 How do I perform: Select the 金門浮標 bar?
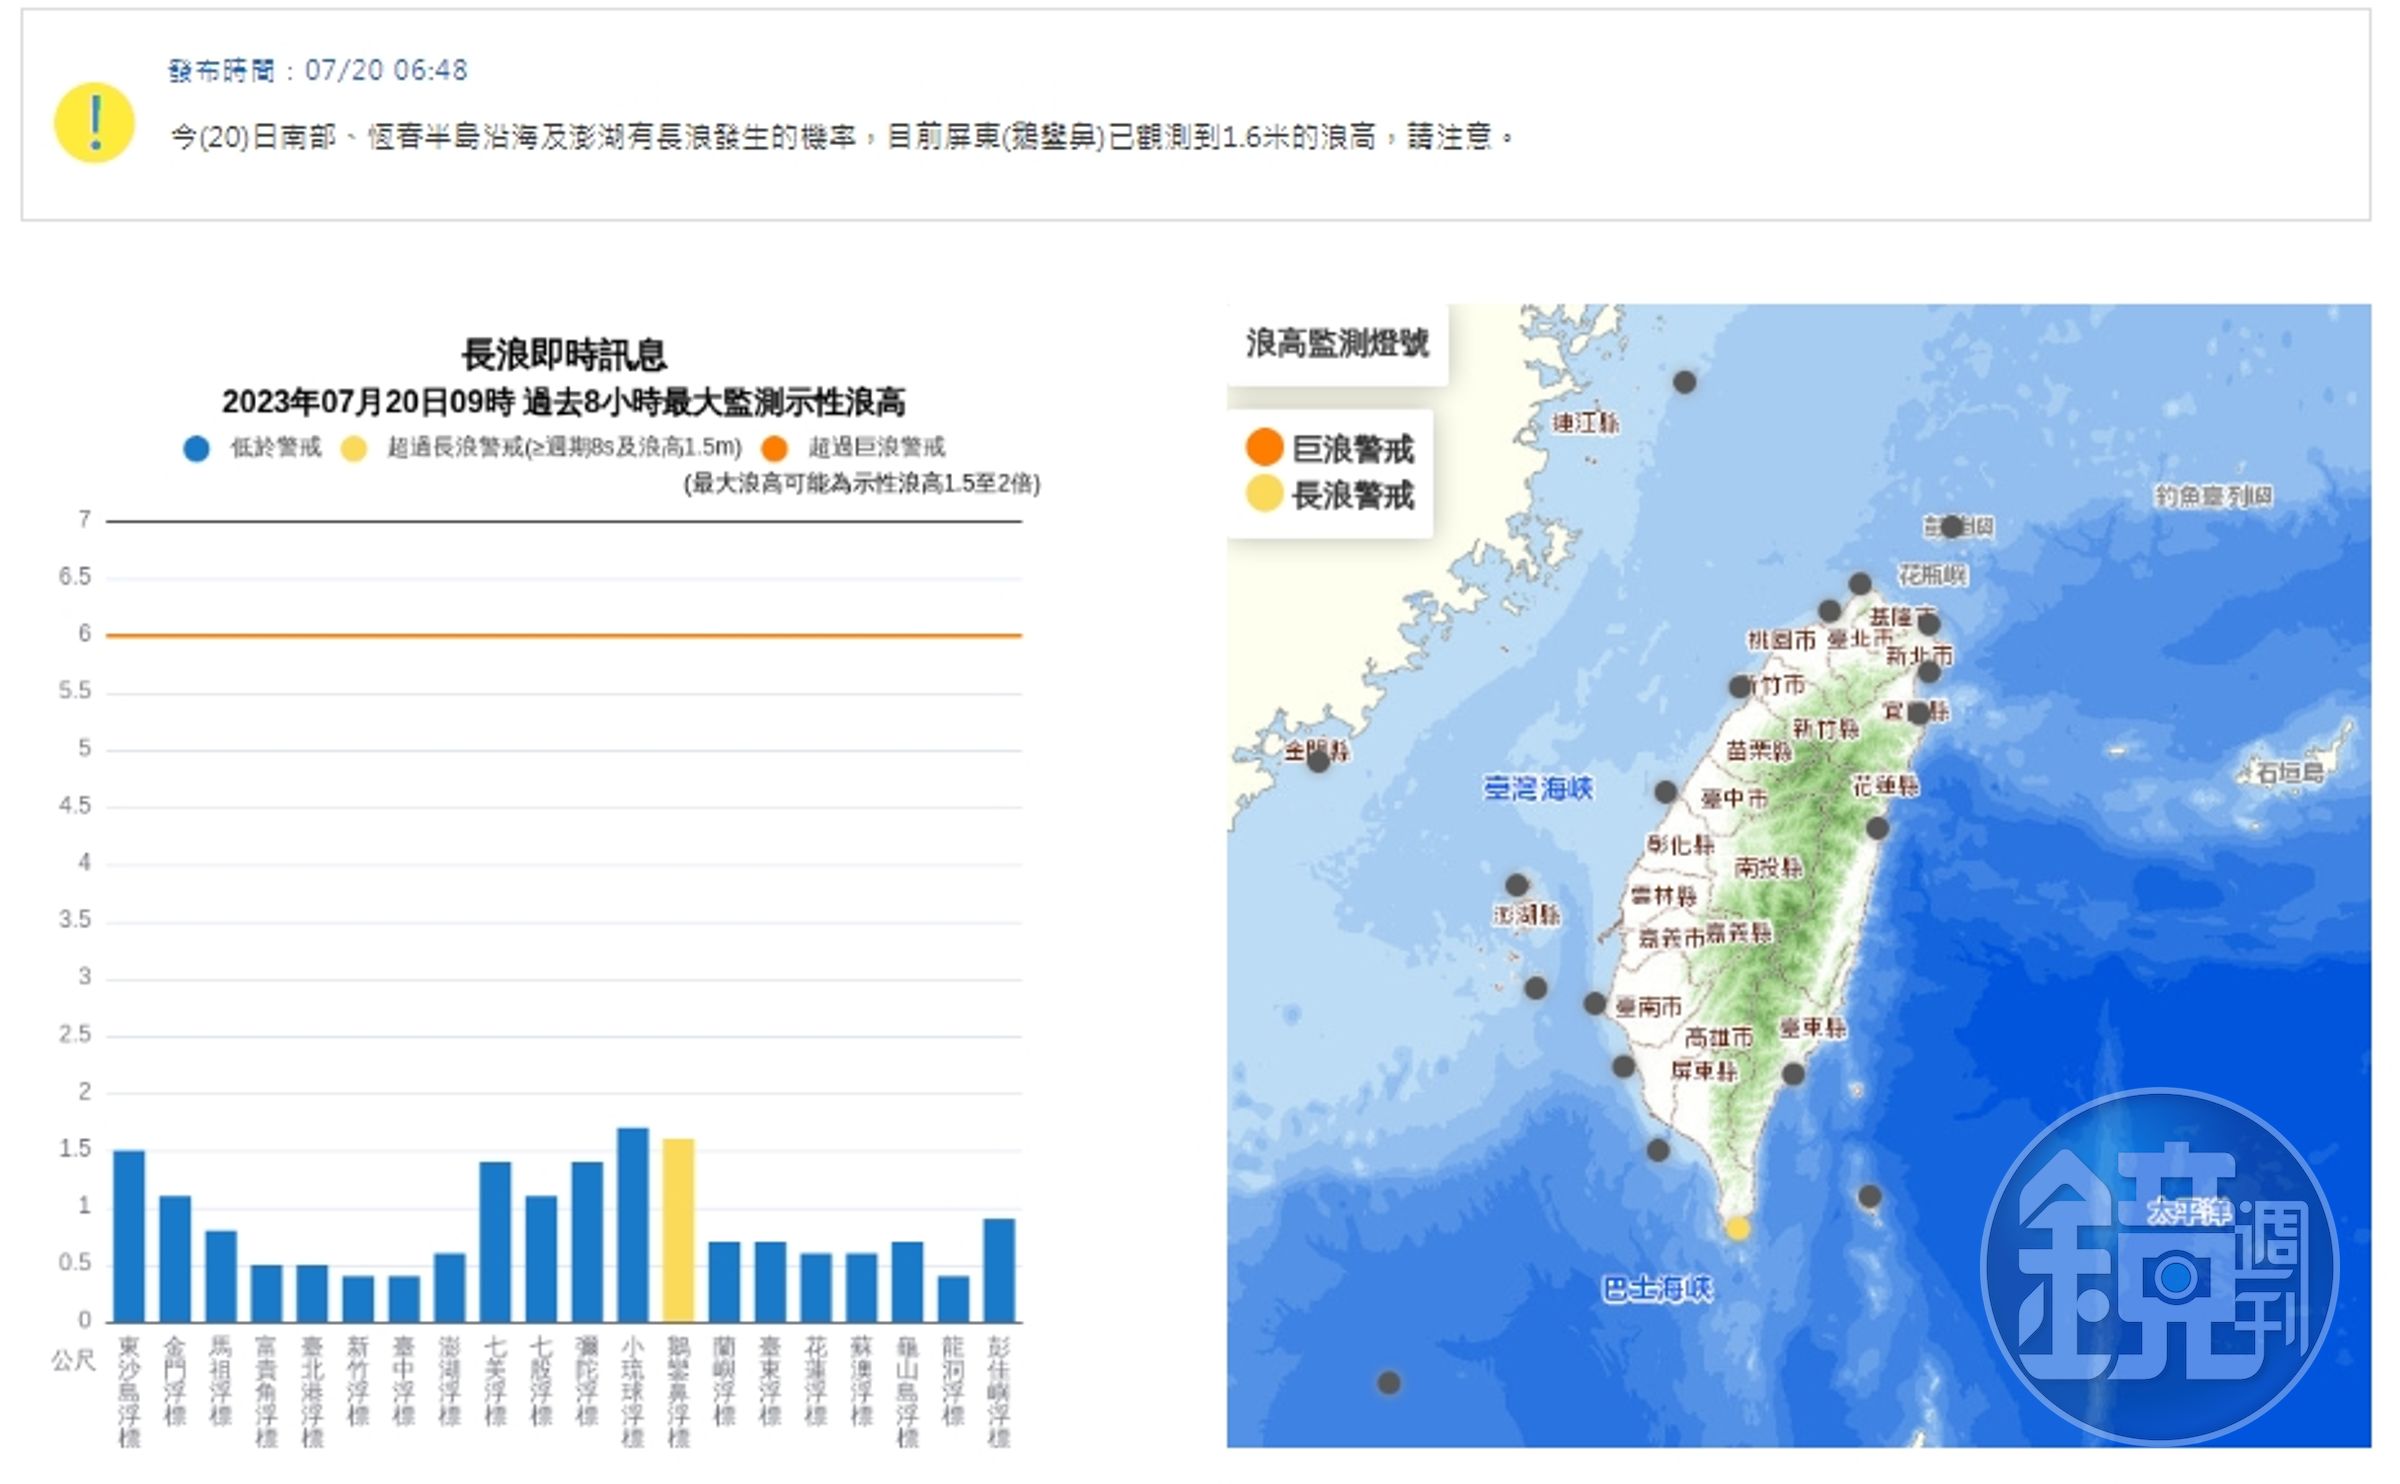(x=175, y=1259)
